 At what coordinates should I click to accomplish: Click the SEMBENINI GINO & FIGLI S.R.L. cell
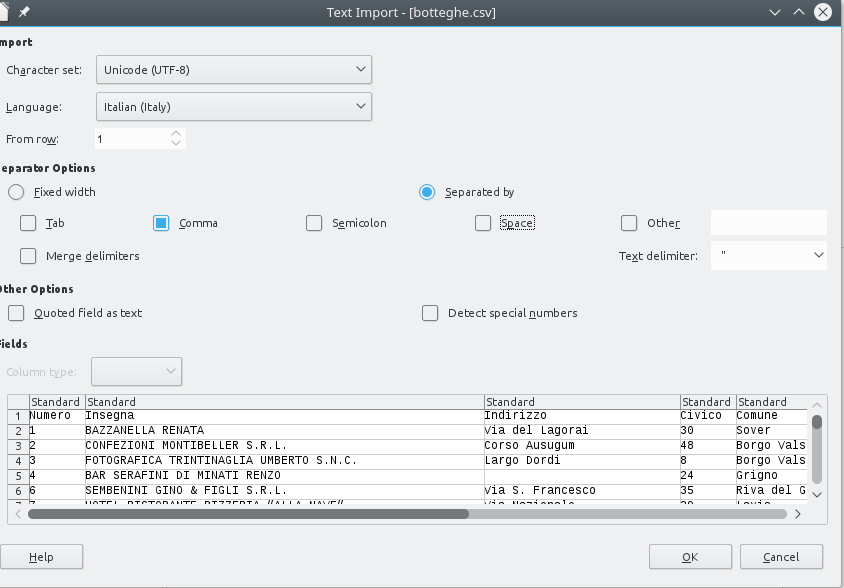[x=285, y=491]
